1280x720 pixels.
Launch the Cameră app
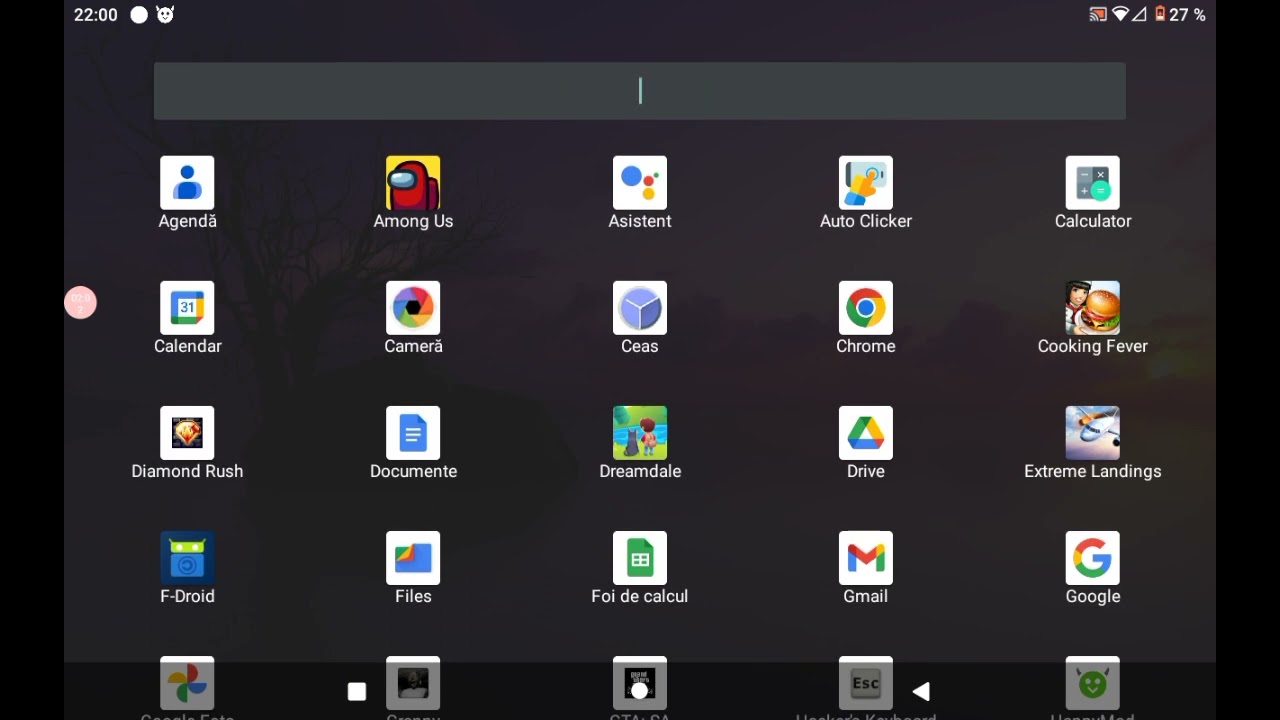click(x=413, y=308)
